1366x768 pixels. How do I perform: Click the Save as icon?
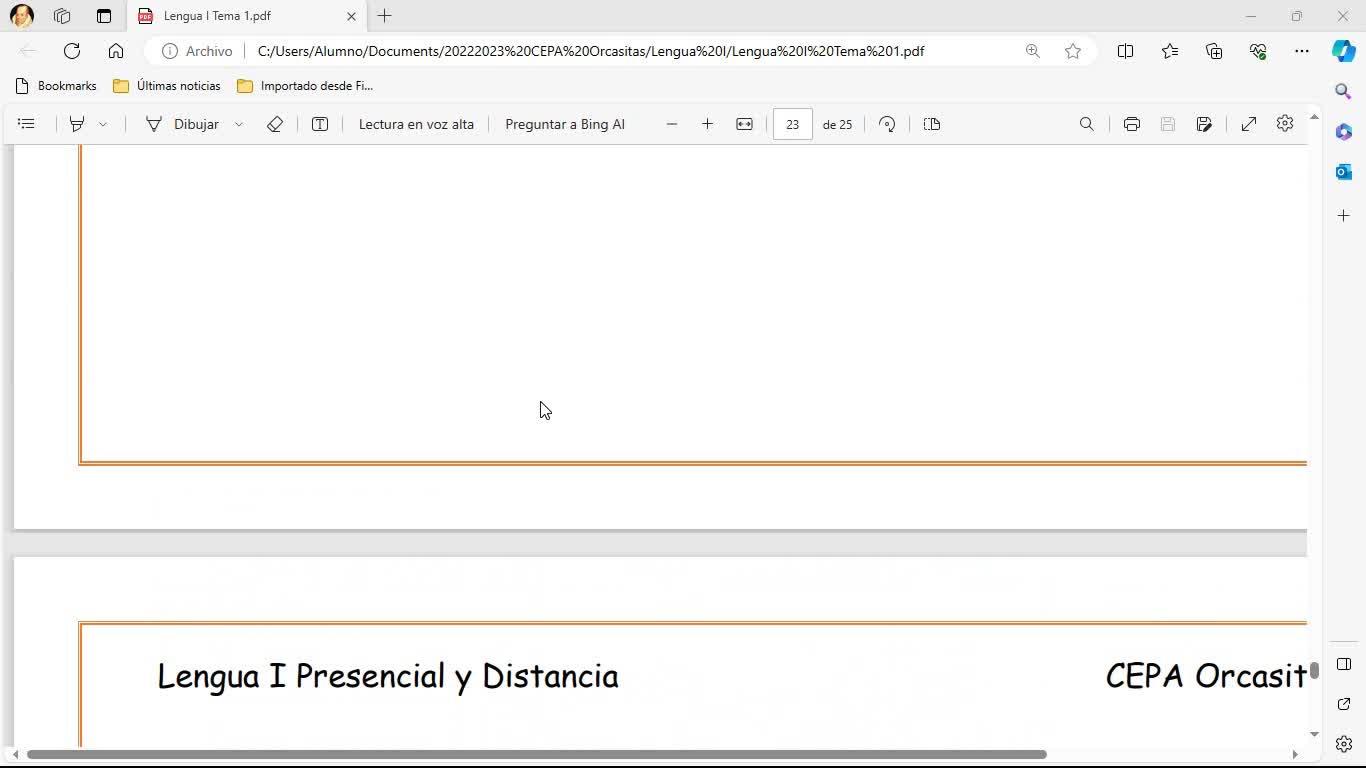1204,124
